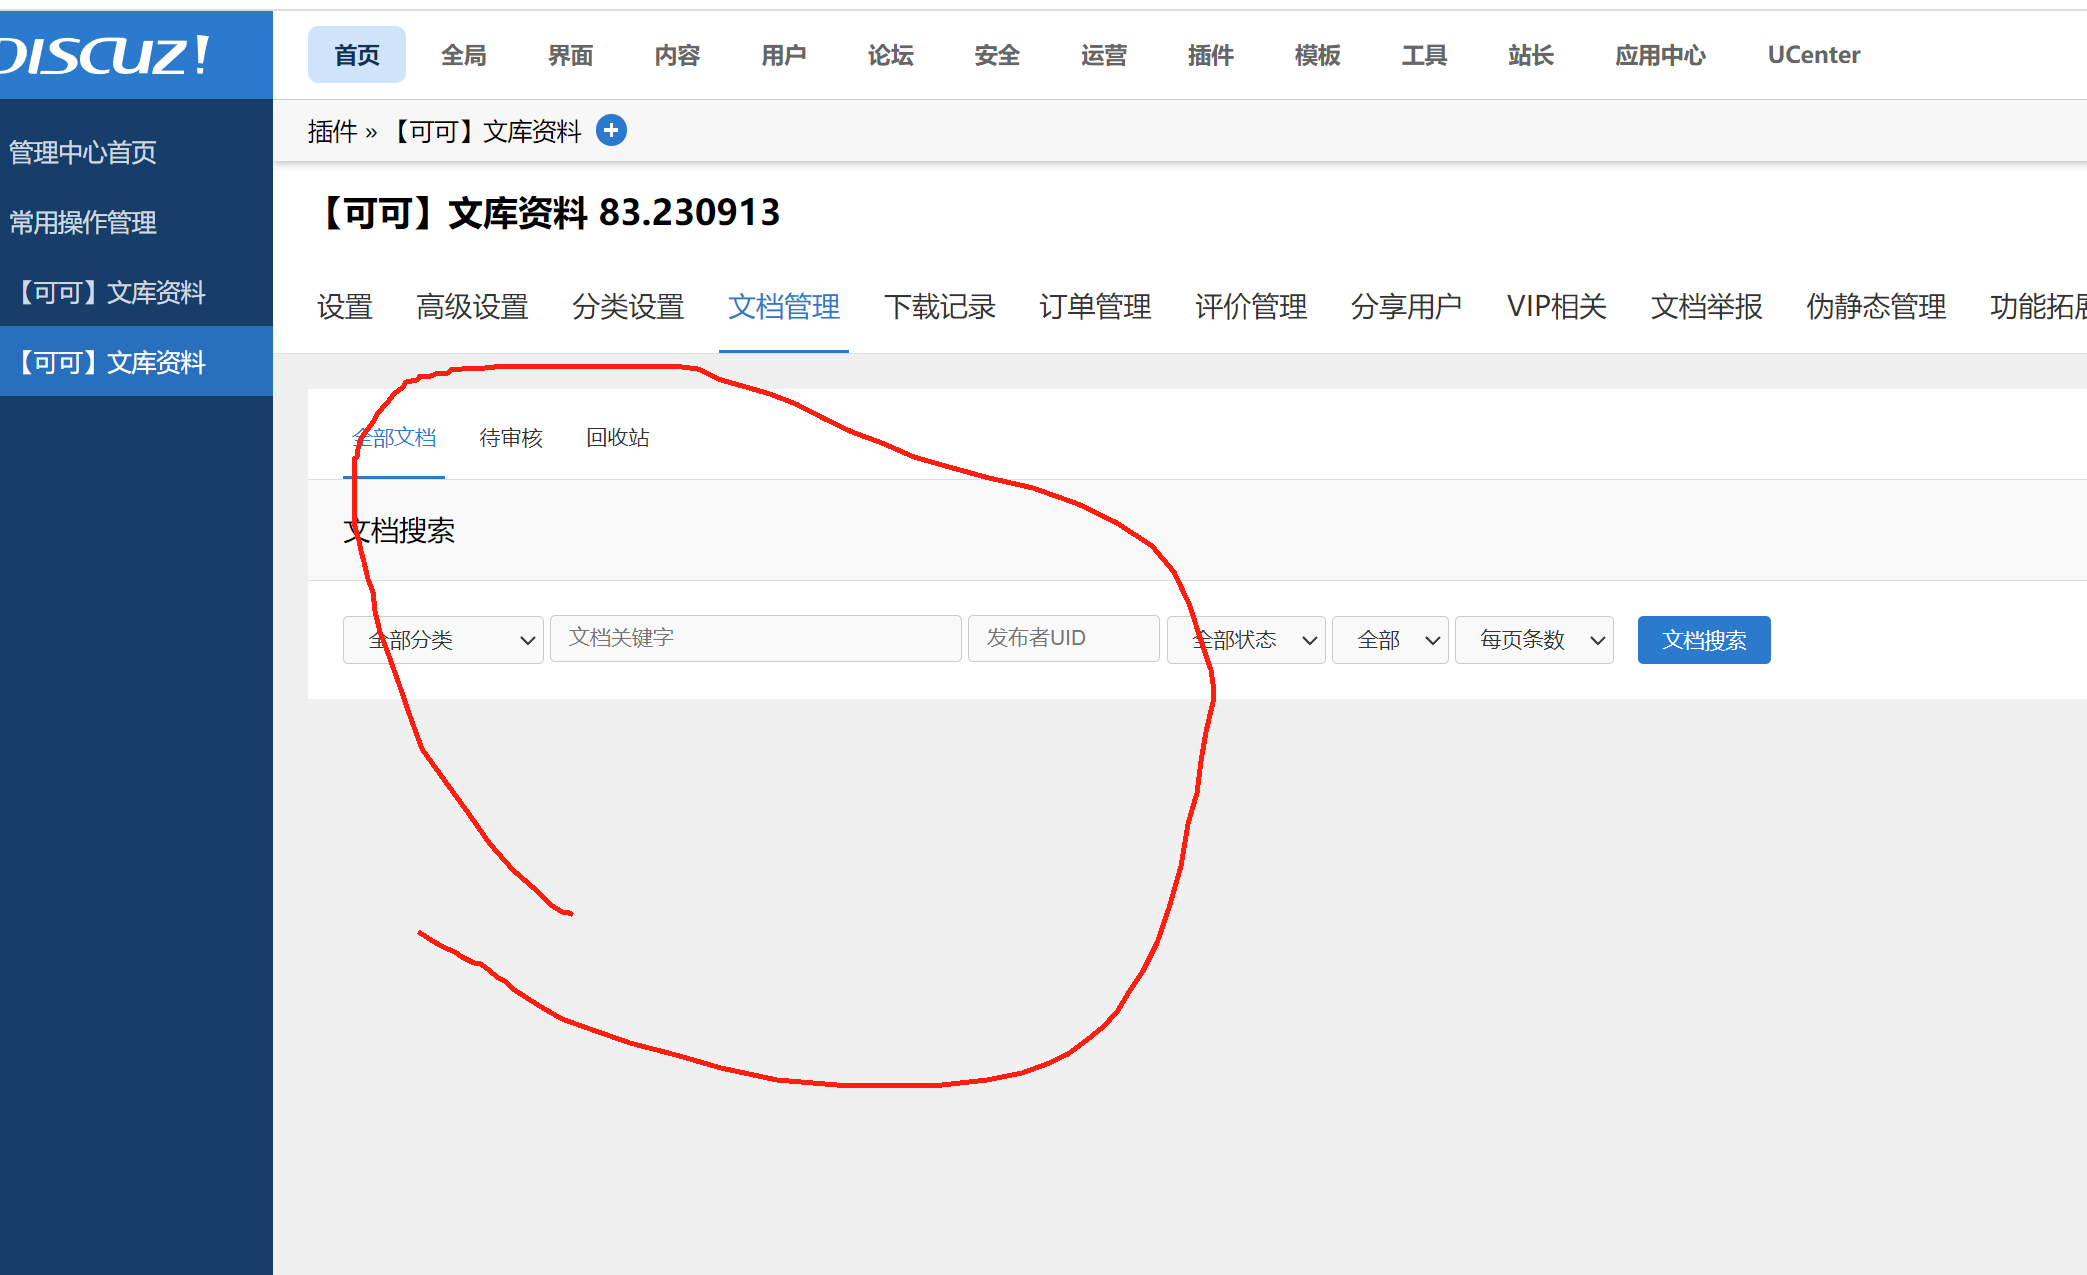This screenshot has width=2087, height=1275.
Task: Open the 安全 top menu
Action: pyautogui.click(x=997, y=55)
